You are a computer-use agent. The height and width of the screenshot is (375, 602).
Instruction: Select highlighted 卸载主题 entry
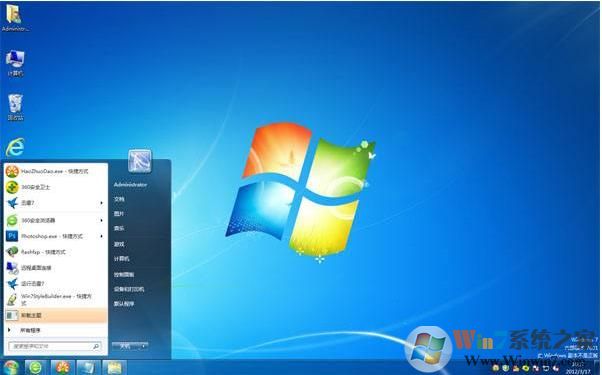pos(56,315)
